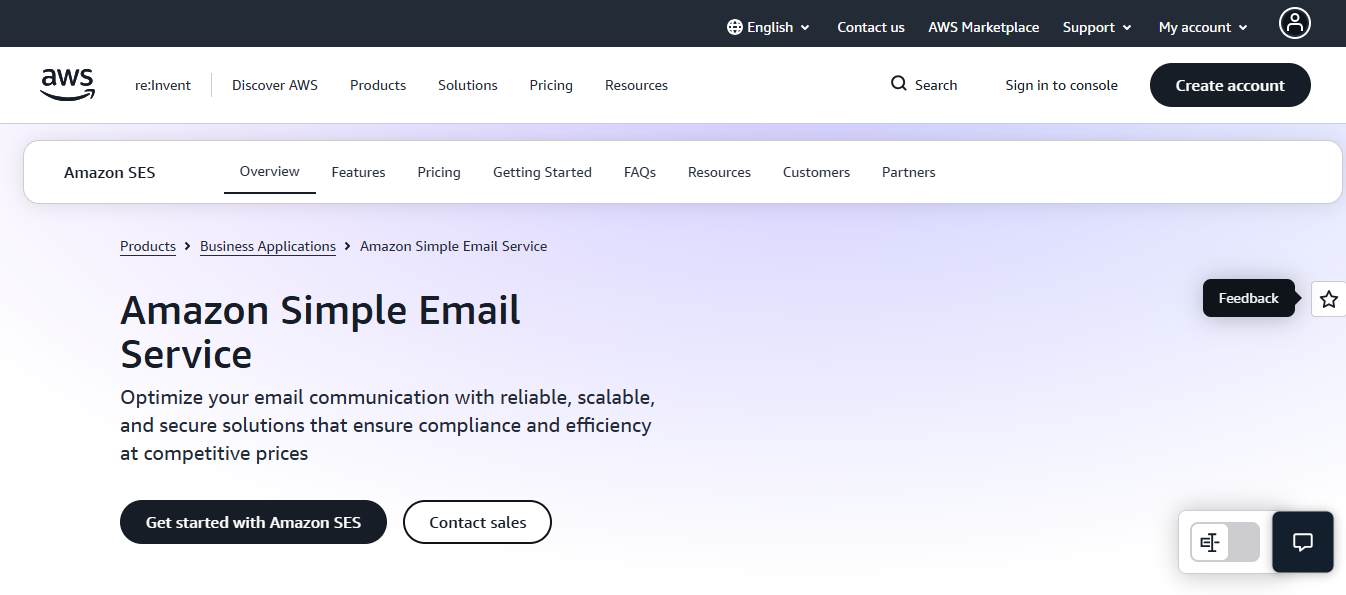Click the Amazon Simple Email Service heading
Viewport: 1346px width, 595px height.
tap(320, 332)
